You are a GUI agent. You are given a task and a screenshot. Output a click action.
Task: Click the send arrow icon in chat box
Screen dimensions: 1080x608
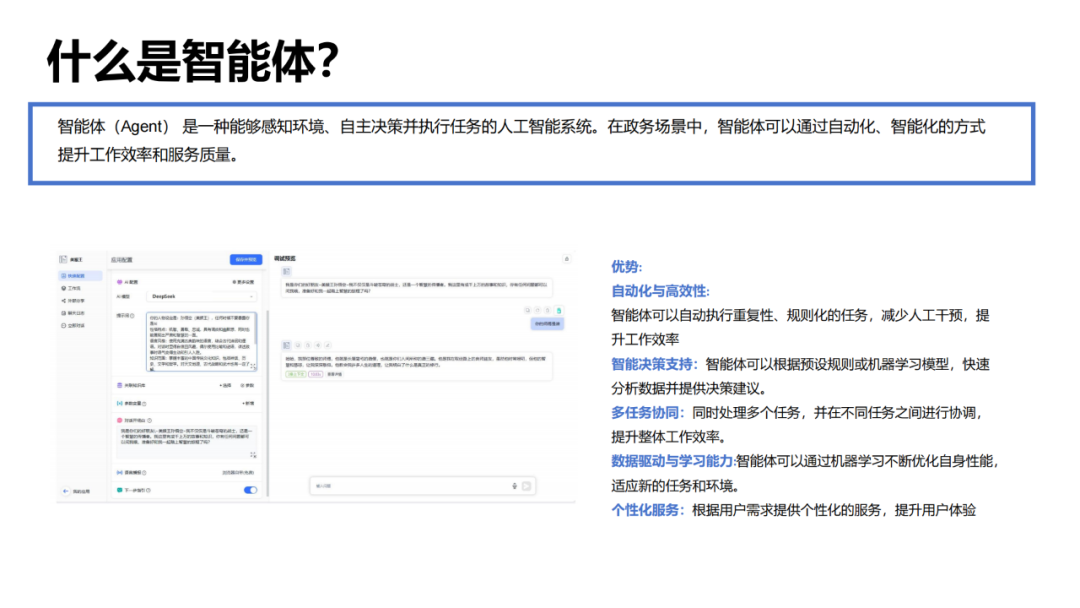527,486
